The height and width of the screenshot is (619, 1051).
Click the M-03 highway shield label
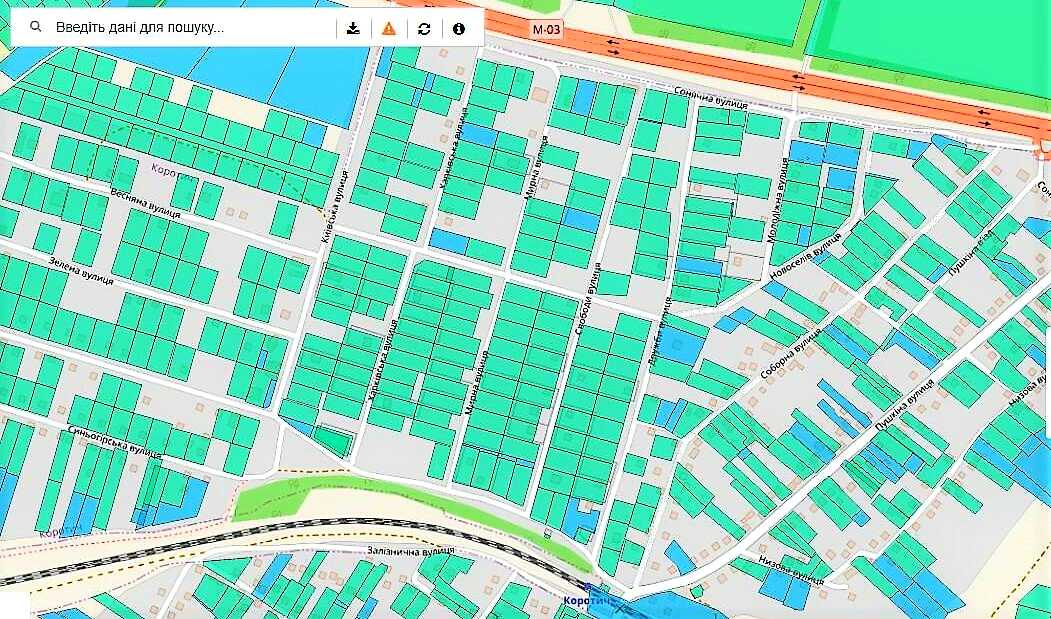tap(546, 30)
